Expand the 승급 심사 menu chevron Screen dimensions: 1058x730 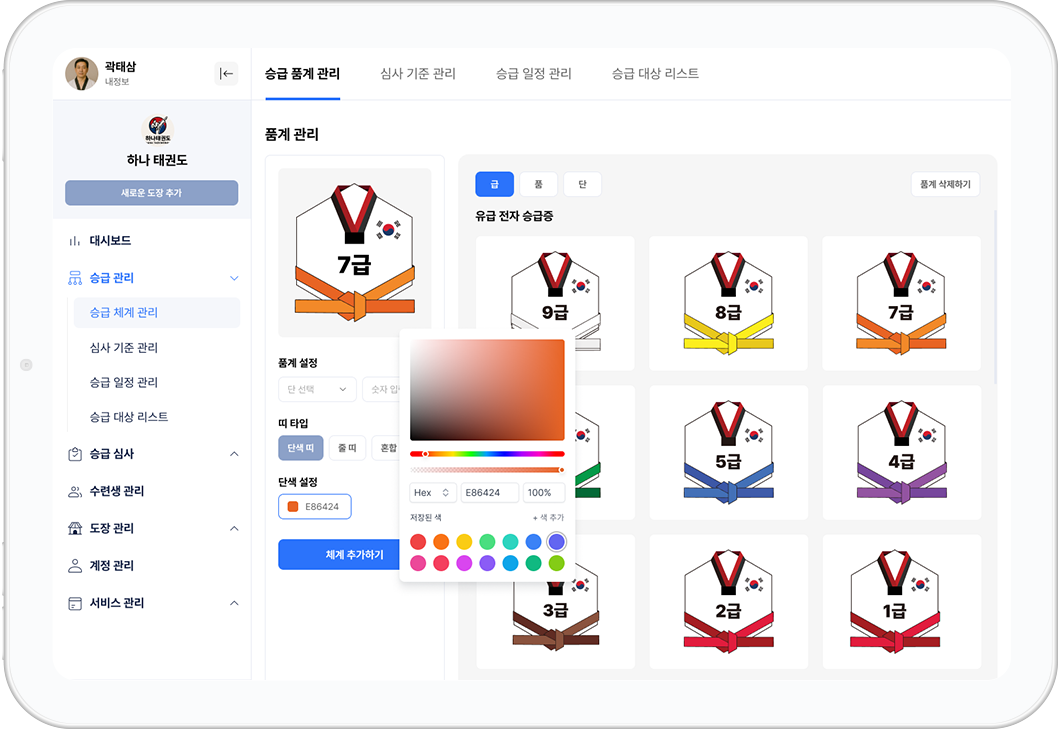(234, 454)
